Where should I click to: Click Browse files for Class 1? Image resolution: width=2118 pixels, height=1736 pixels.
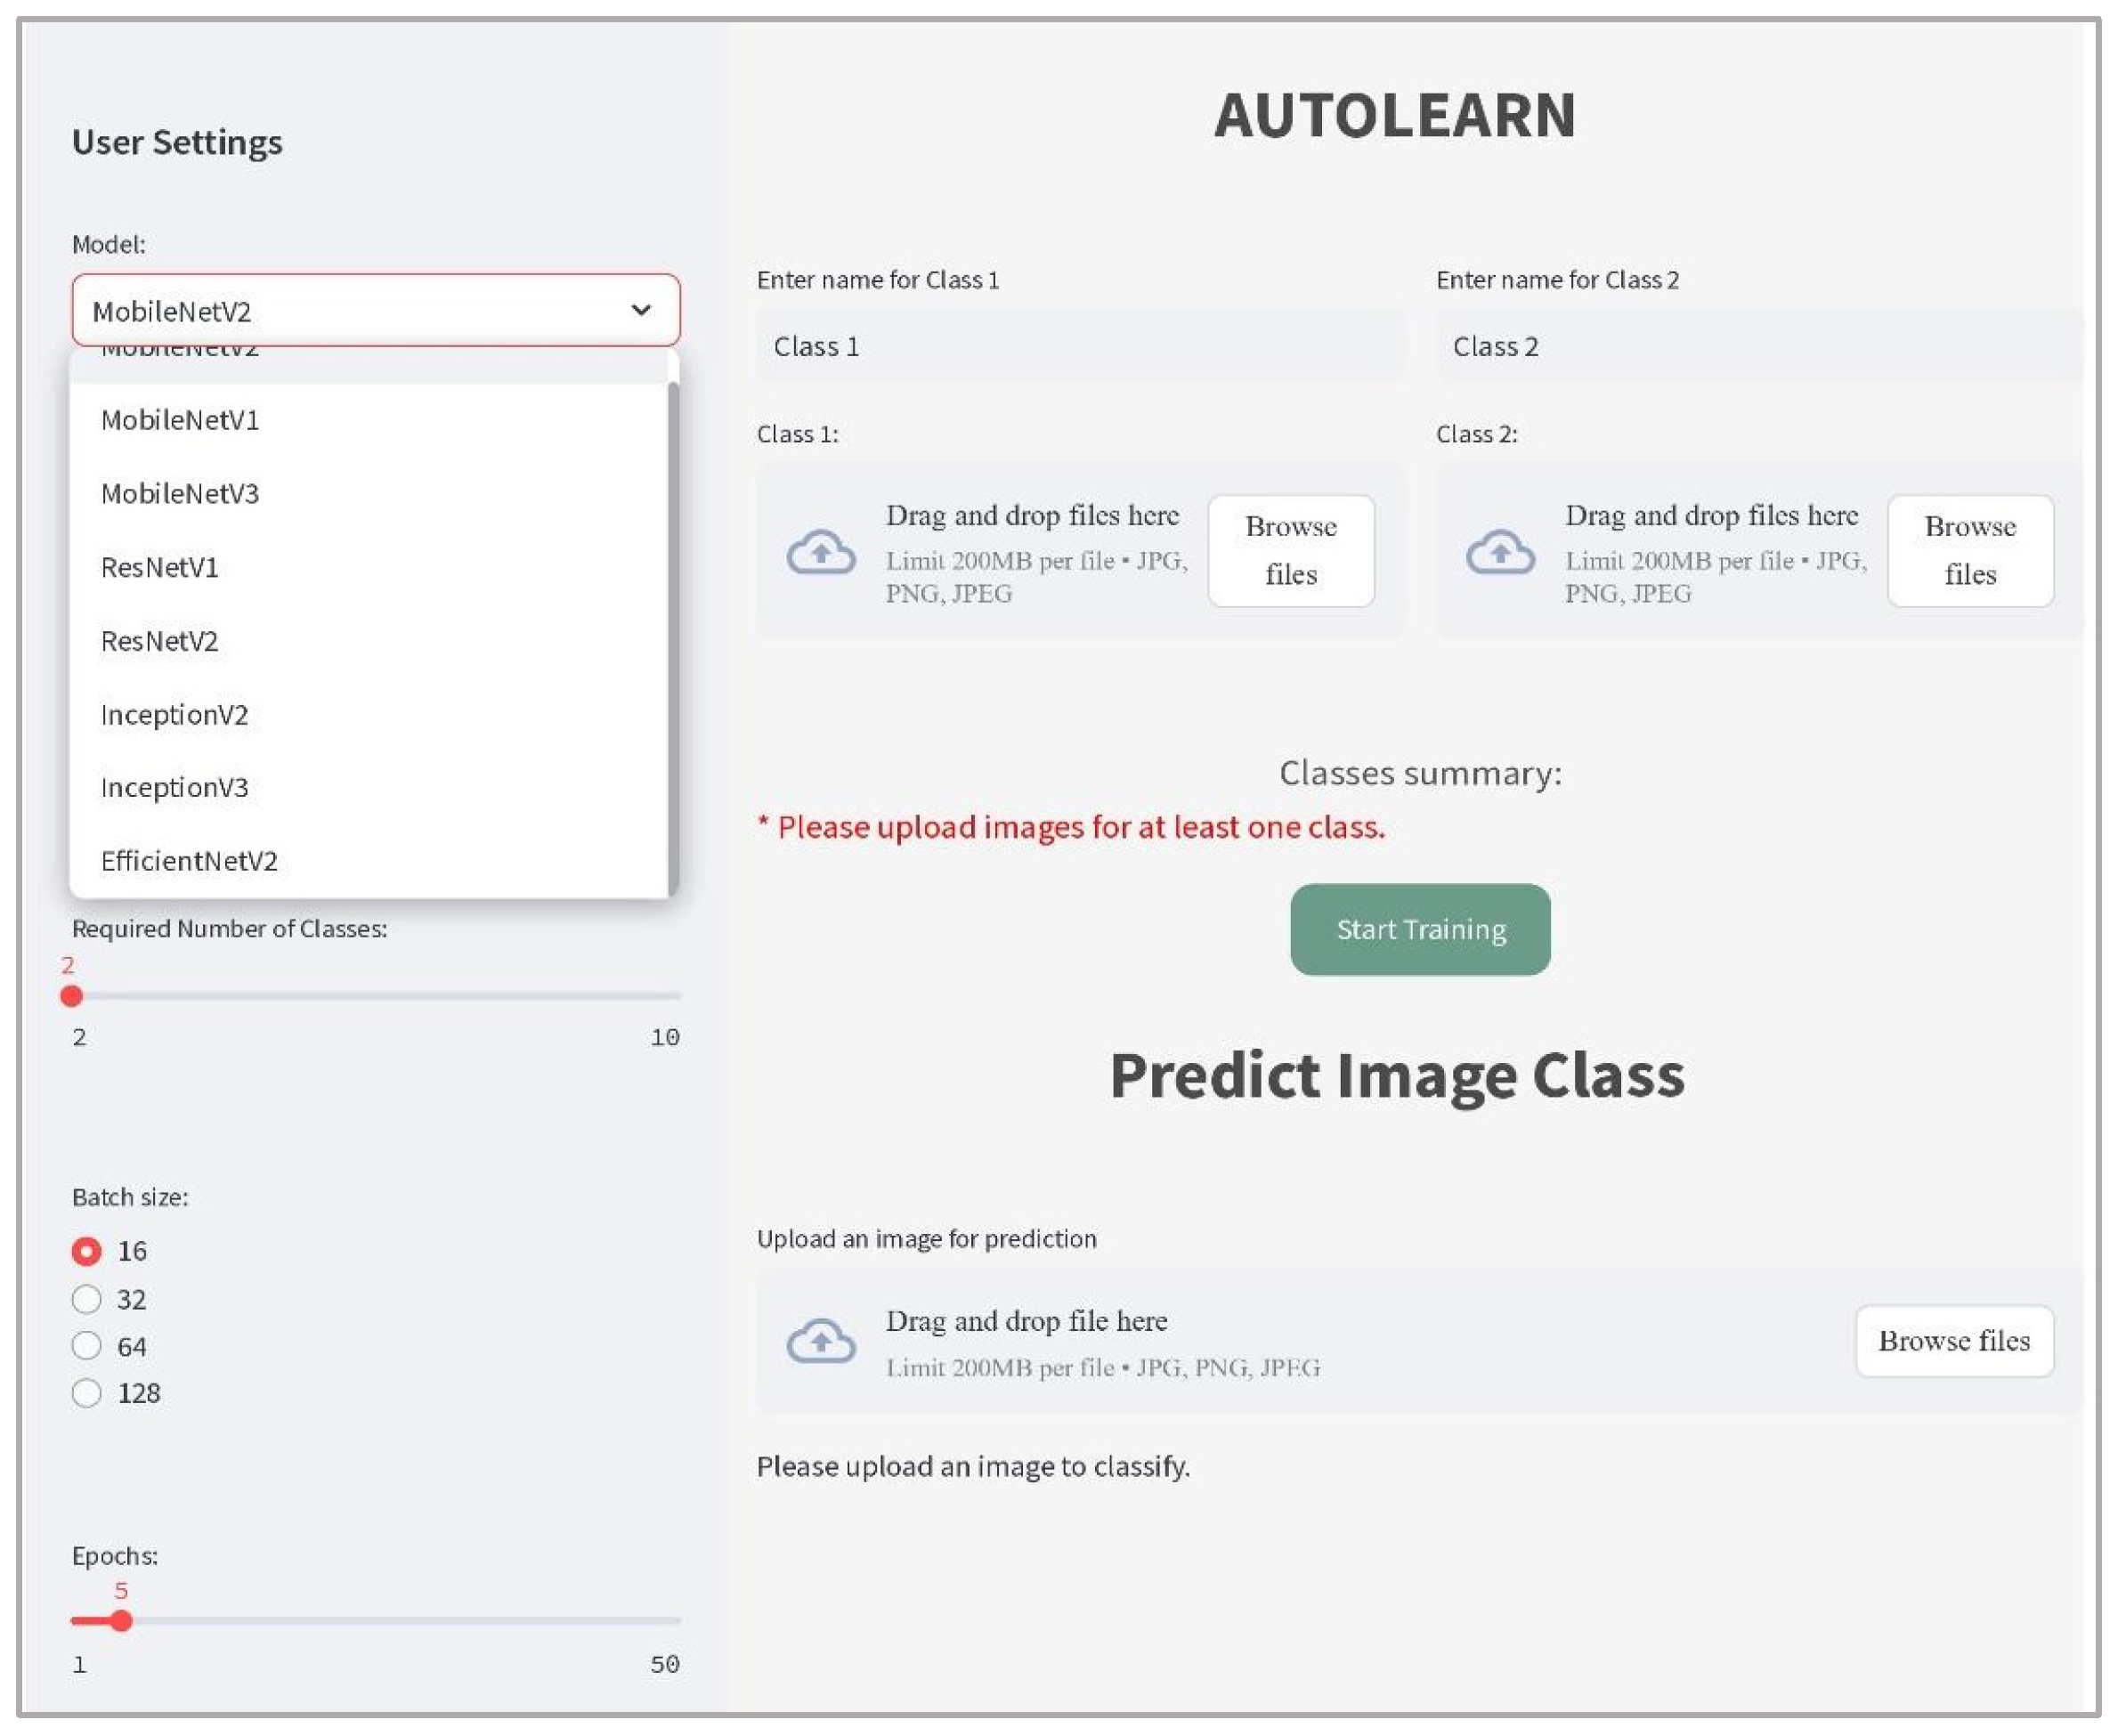pos(1290,550)
